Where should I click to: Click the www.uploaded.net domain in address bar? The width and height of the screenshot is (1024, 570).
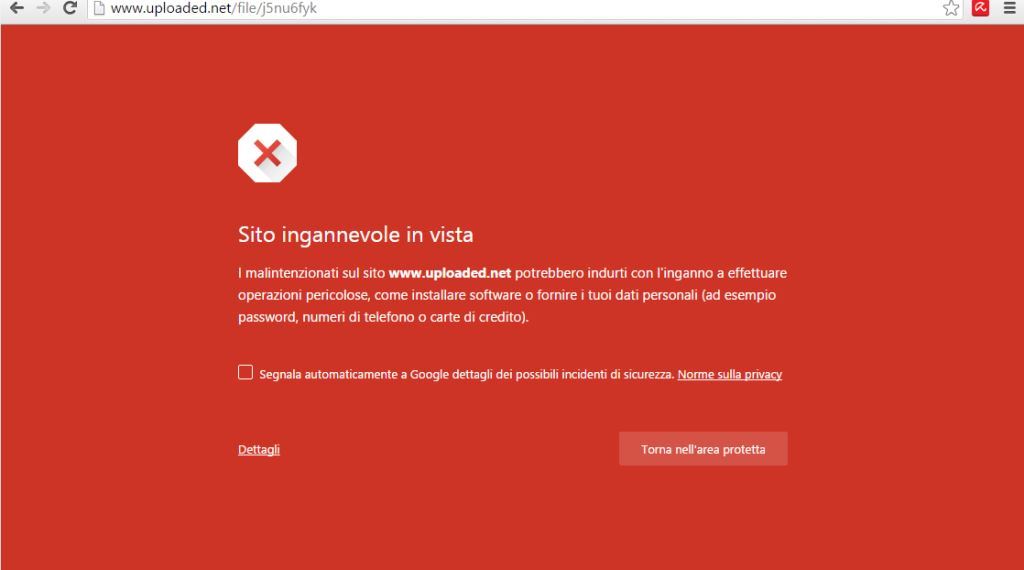click(171, 8)
